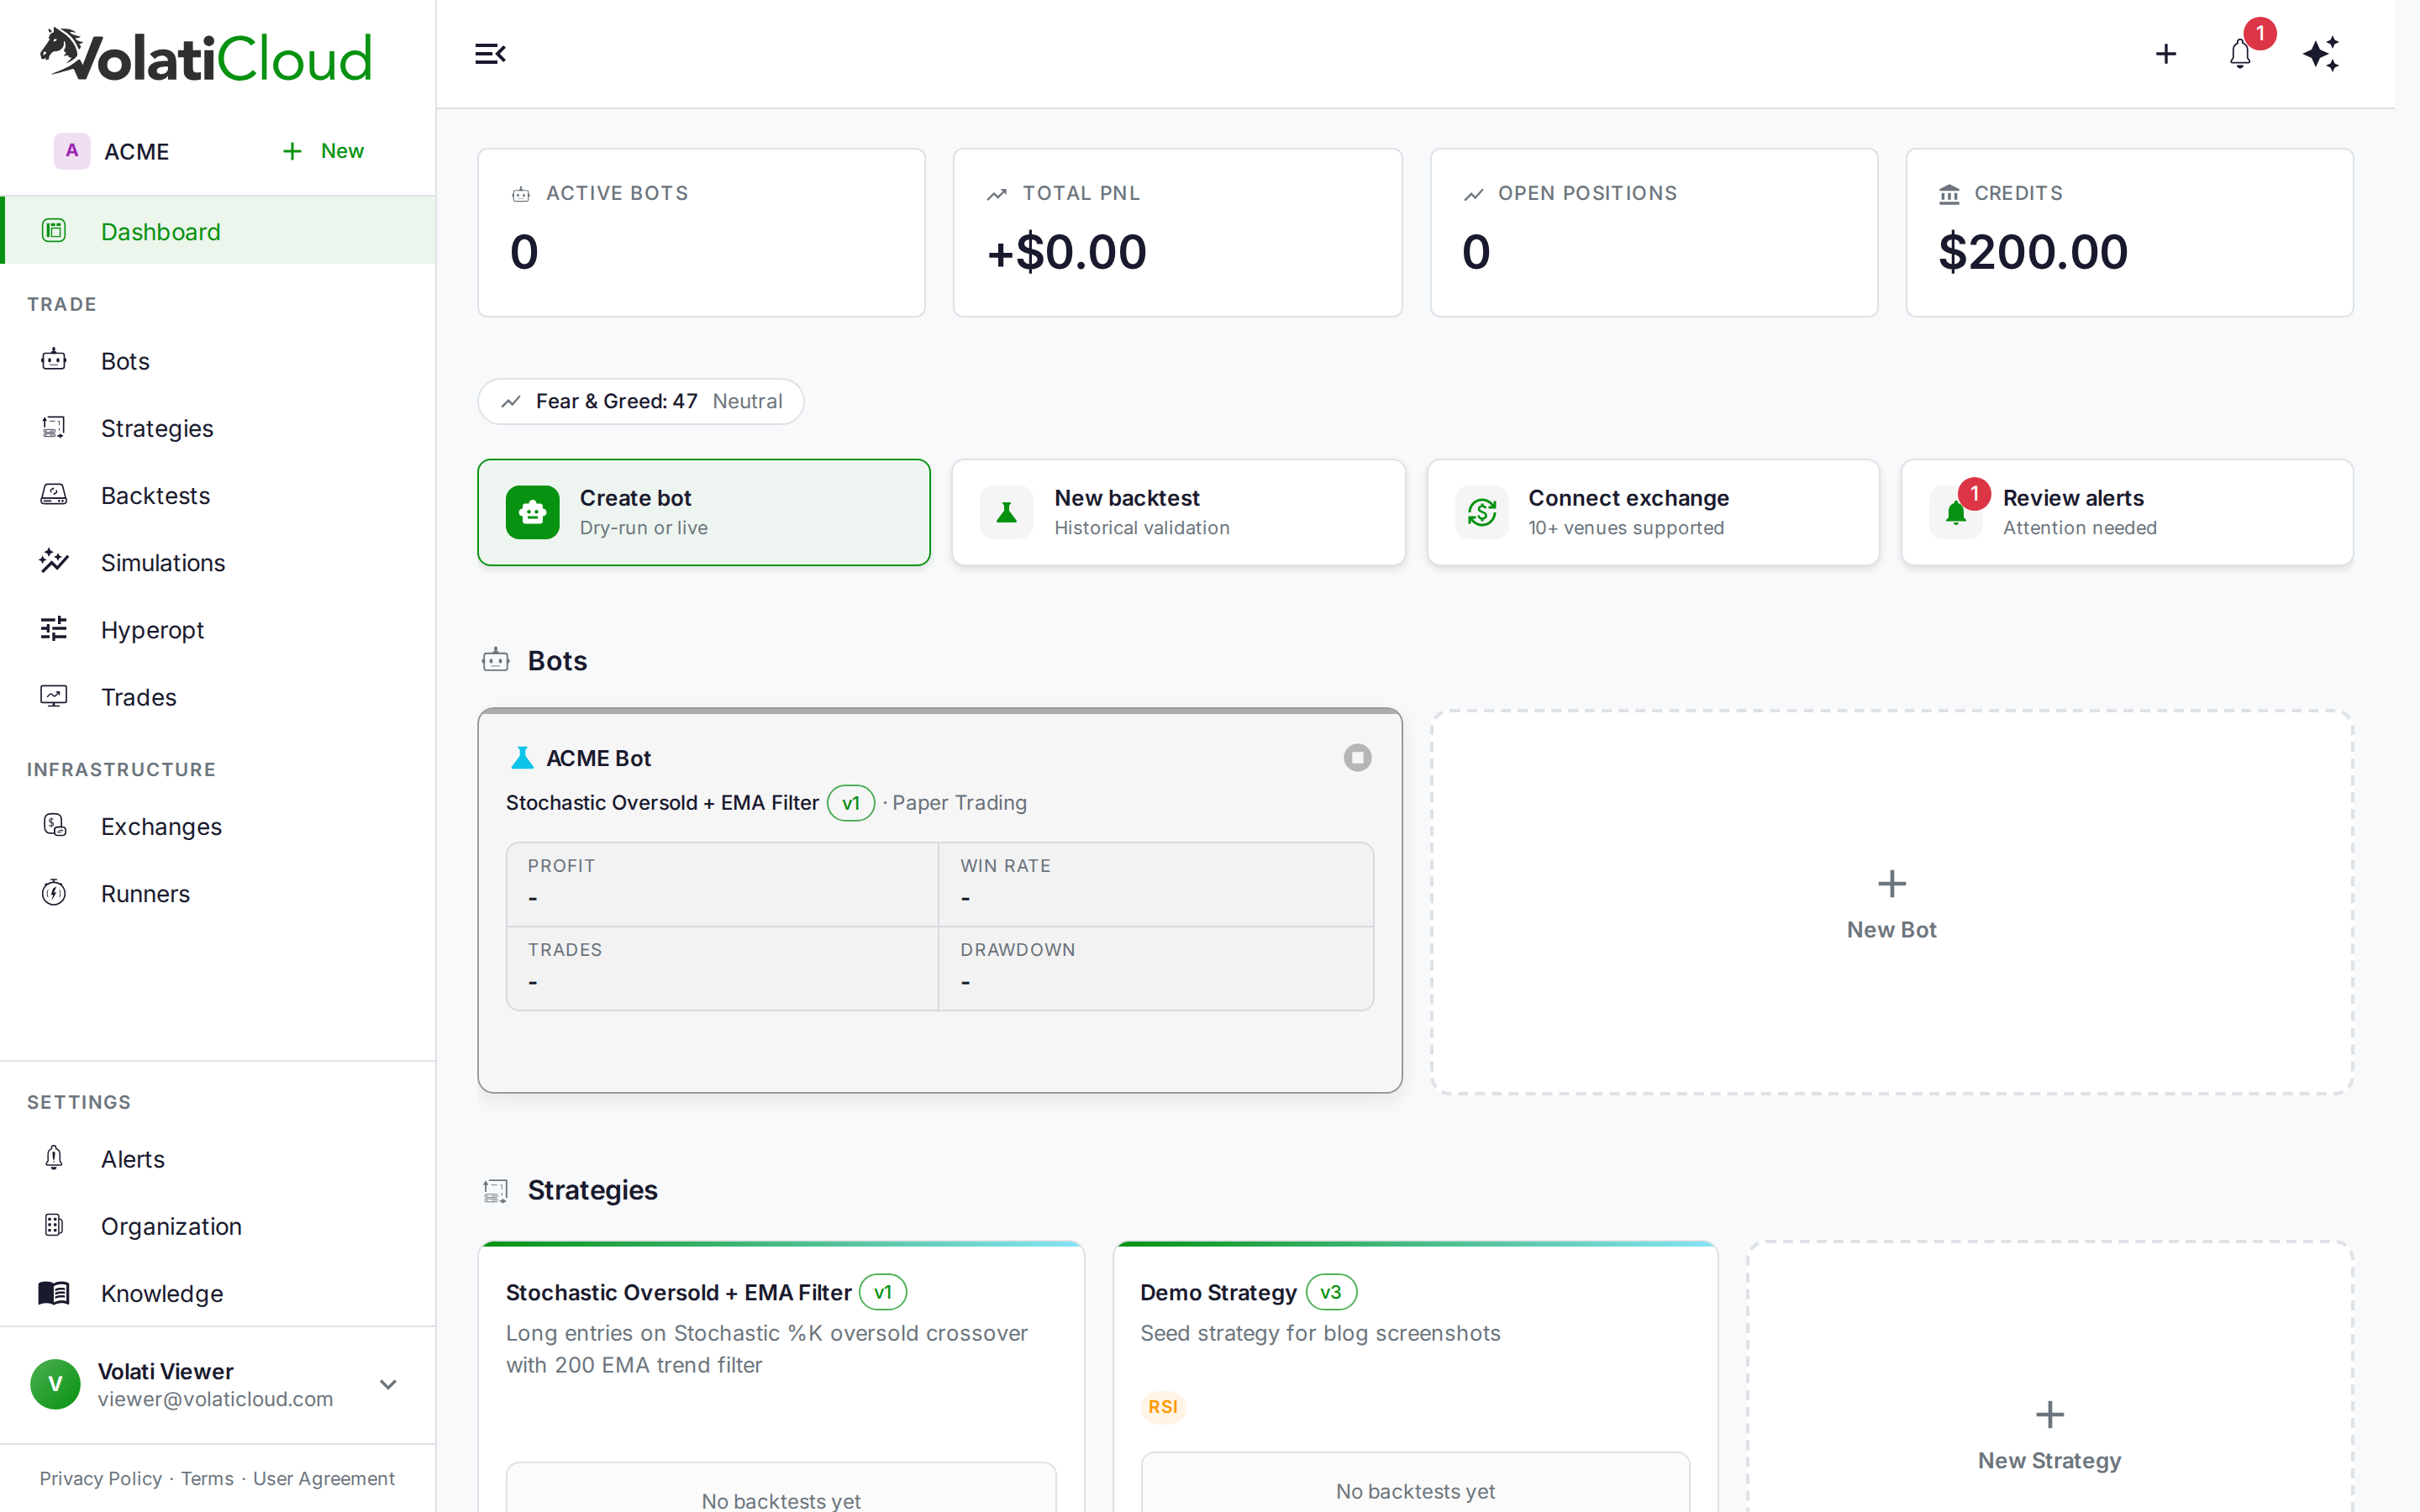This screenshot has height=1512, width=2420.
Task: Click the Fear & Greed index chip
Action: (x=641, y=401)
